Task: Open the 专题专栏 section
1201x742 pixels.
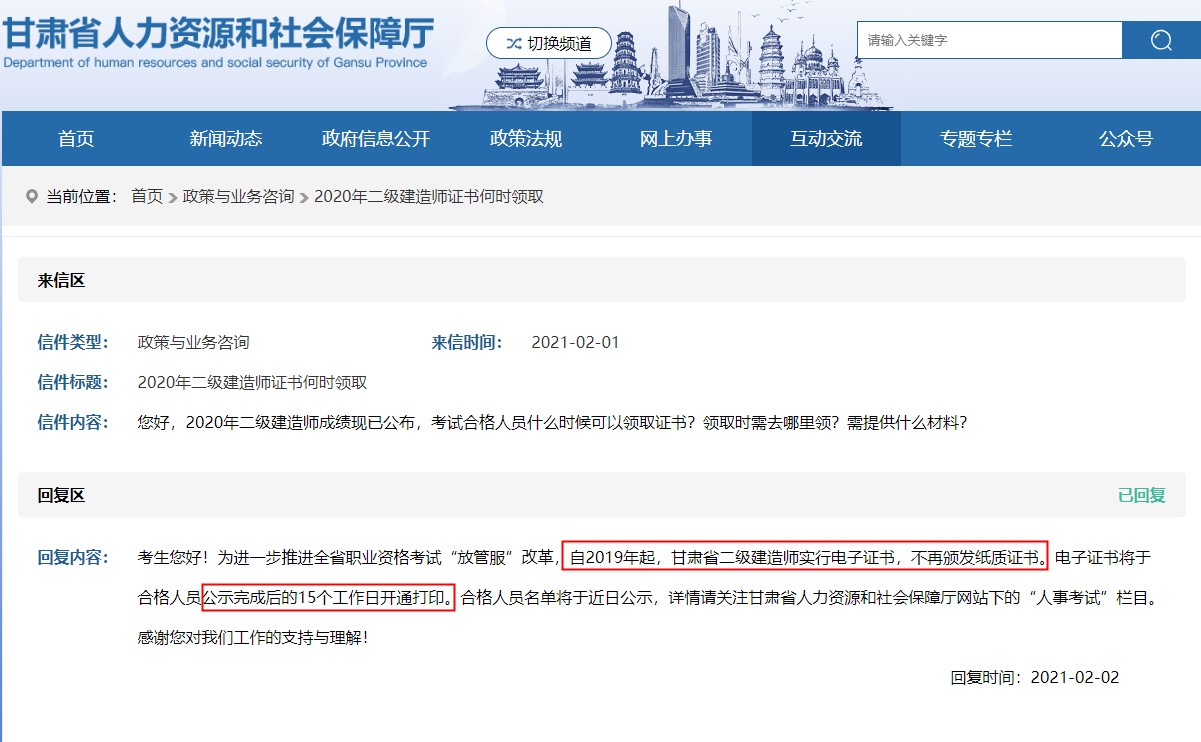Action: 975,139
